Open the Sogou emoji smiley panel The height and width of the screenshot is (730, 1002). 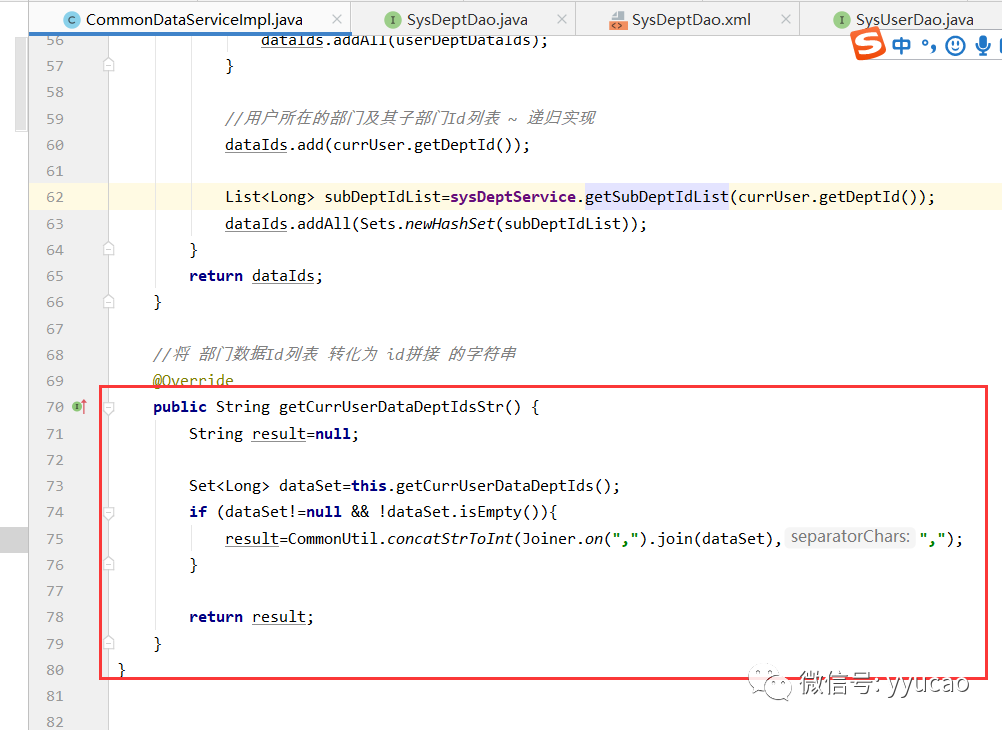coord(956,46)
